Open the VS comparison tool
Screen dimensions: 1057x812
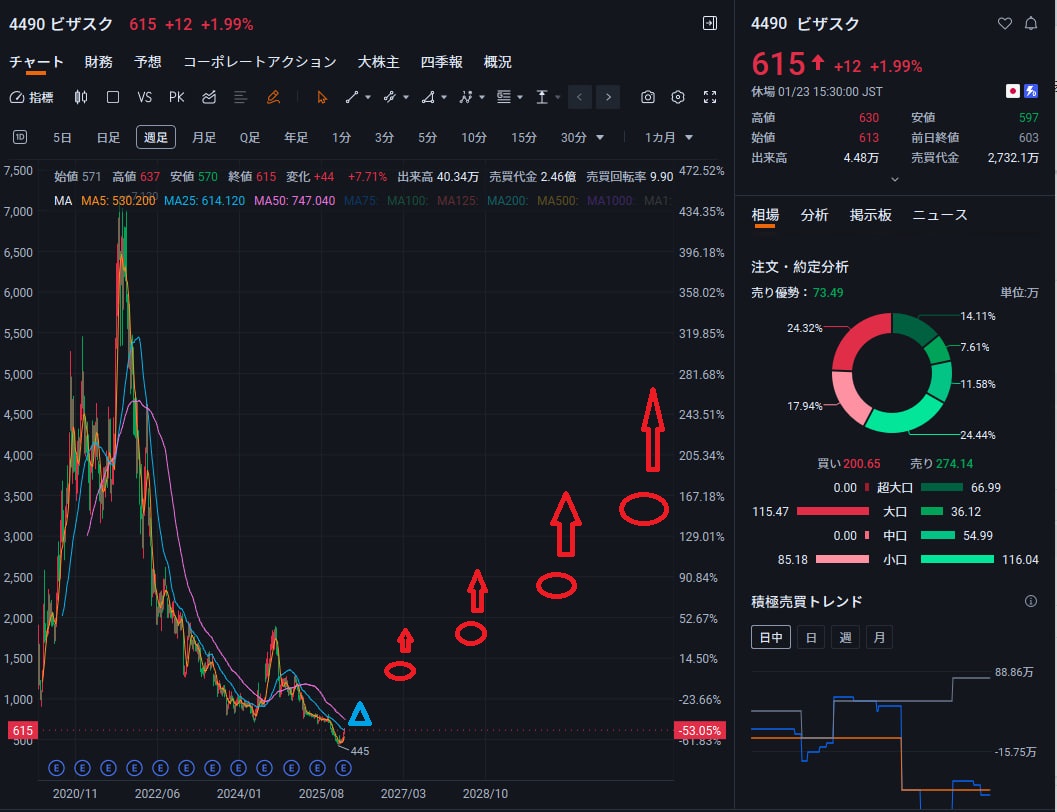(x=144, y=97)
